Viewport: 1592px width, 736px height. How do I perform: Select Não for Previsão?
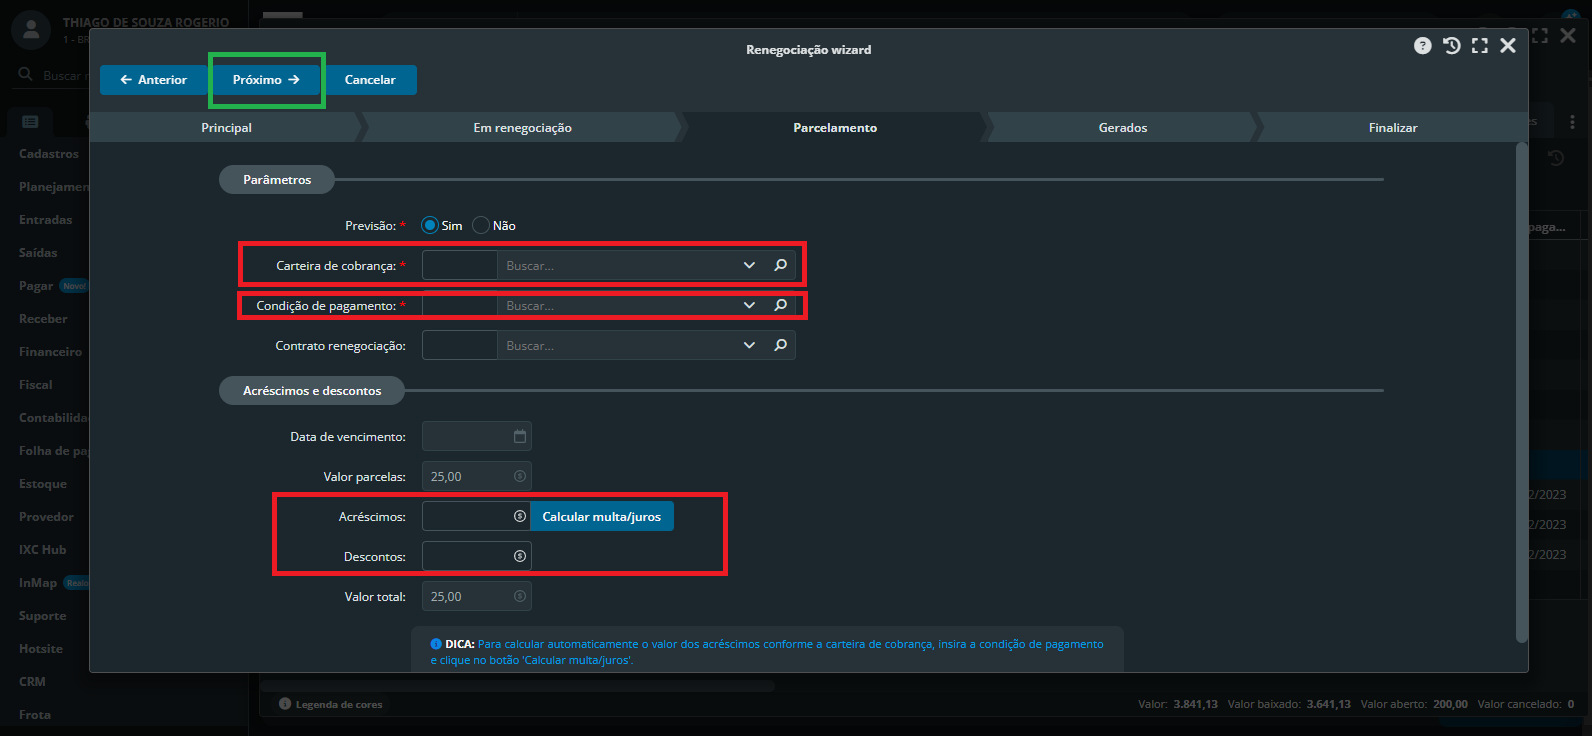pyautogui.click(x=481, y=226)
